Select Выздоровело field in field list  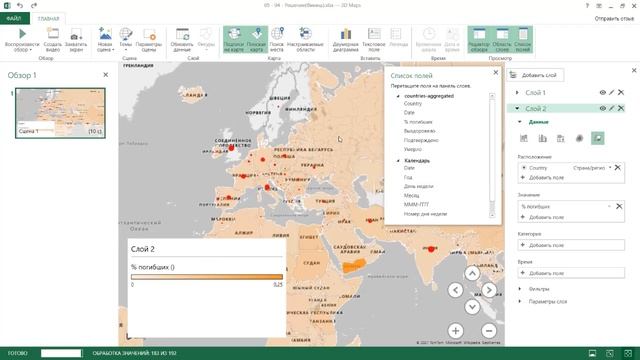tap(420, 131)
